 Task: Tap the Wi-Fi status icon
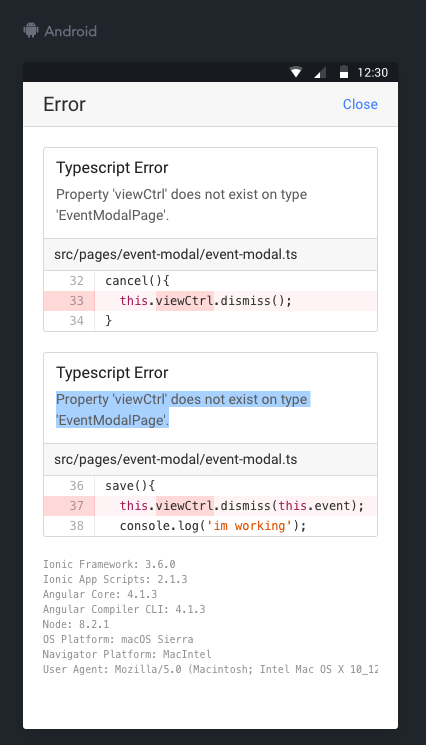pos(296,72)
